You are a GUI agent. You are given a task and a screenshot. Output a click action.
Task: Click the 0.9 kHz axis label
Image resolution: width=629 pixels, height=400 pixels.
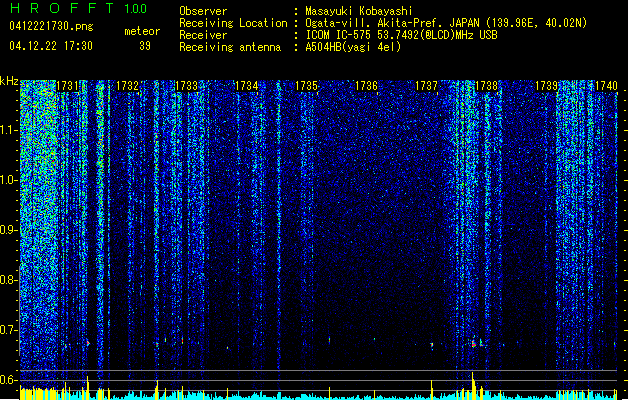pyautogui.click(x=8, y=230)
